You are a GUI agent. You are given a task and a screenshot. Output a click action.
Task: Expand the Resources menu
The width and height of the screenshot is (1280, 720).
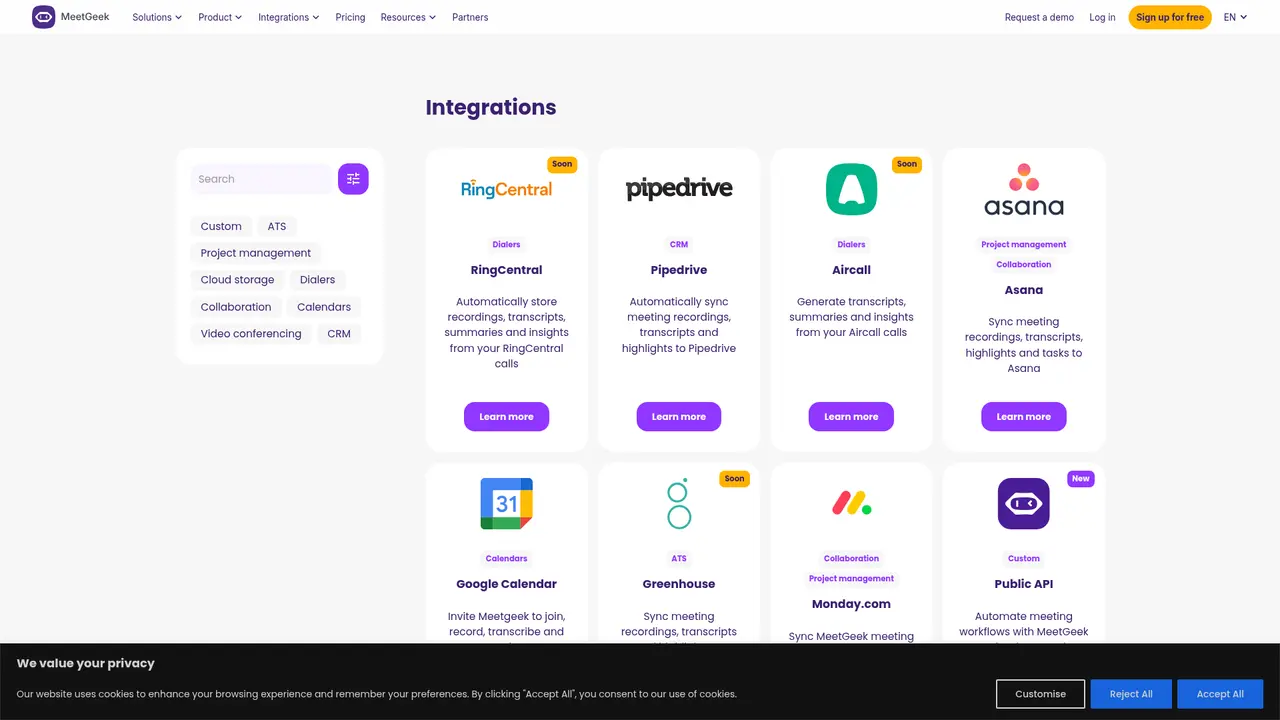408,17
